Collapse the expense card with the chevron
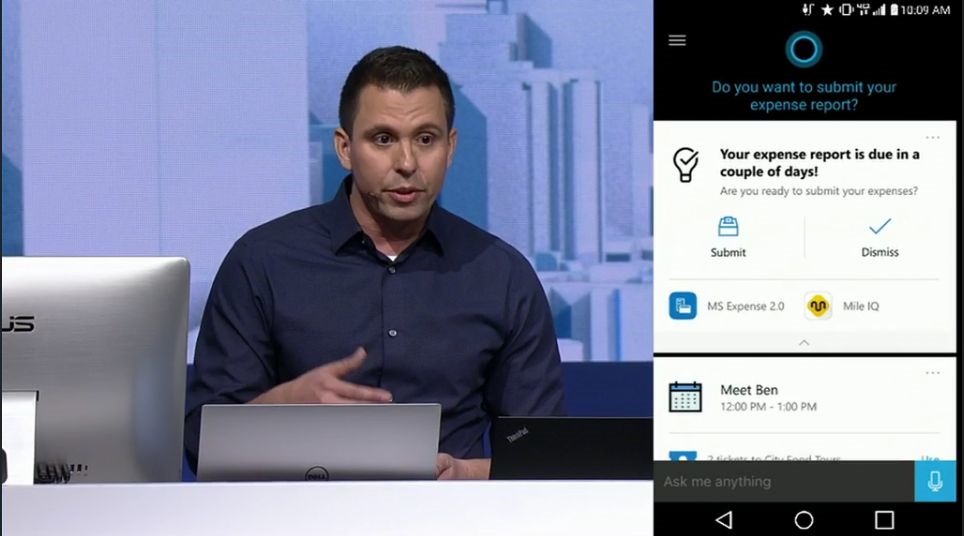The image size is (964, 536). tap(804, 342)
